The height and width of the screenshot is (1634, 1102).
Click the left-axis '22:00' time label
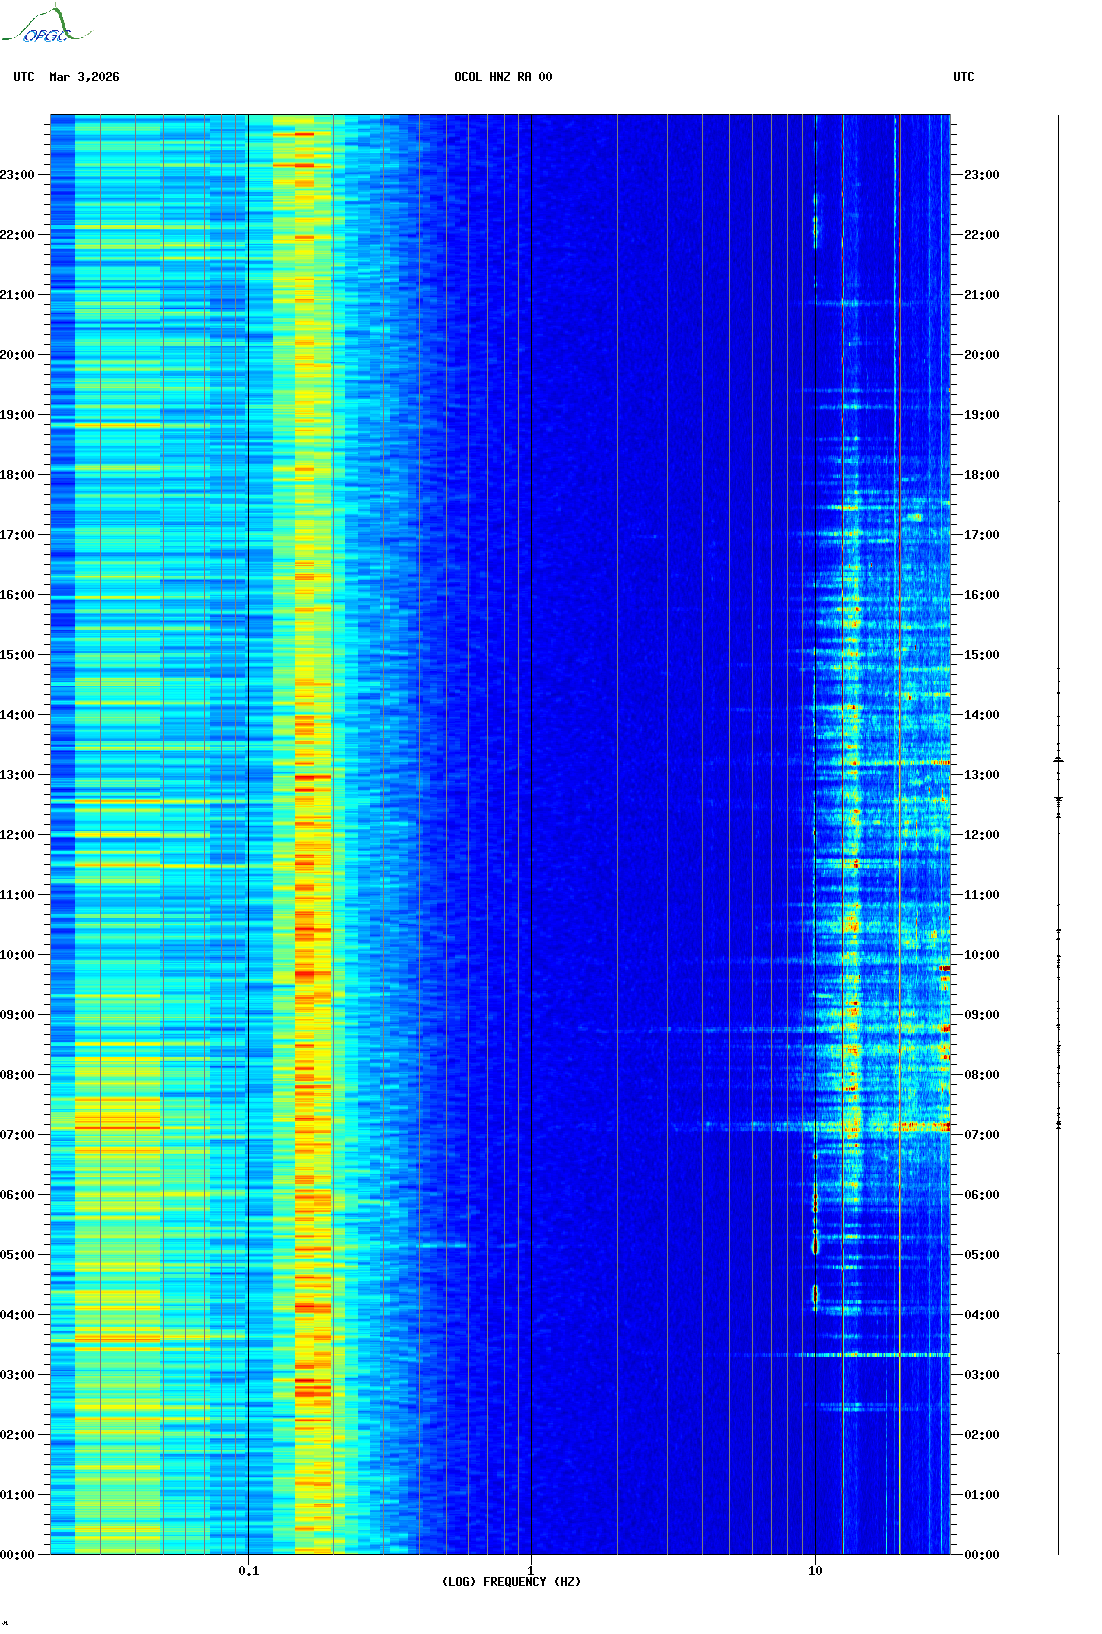pyautogui.click(x=17, y=235)
